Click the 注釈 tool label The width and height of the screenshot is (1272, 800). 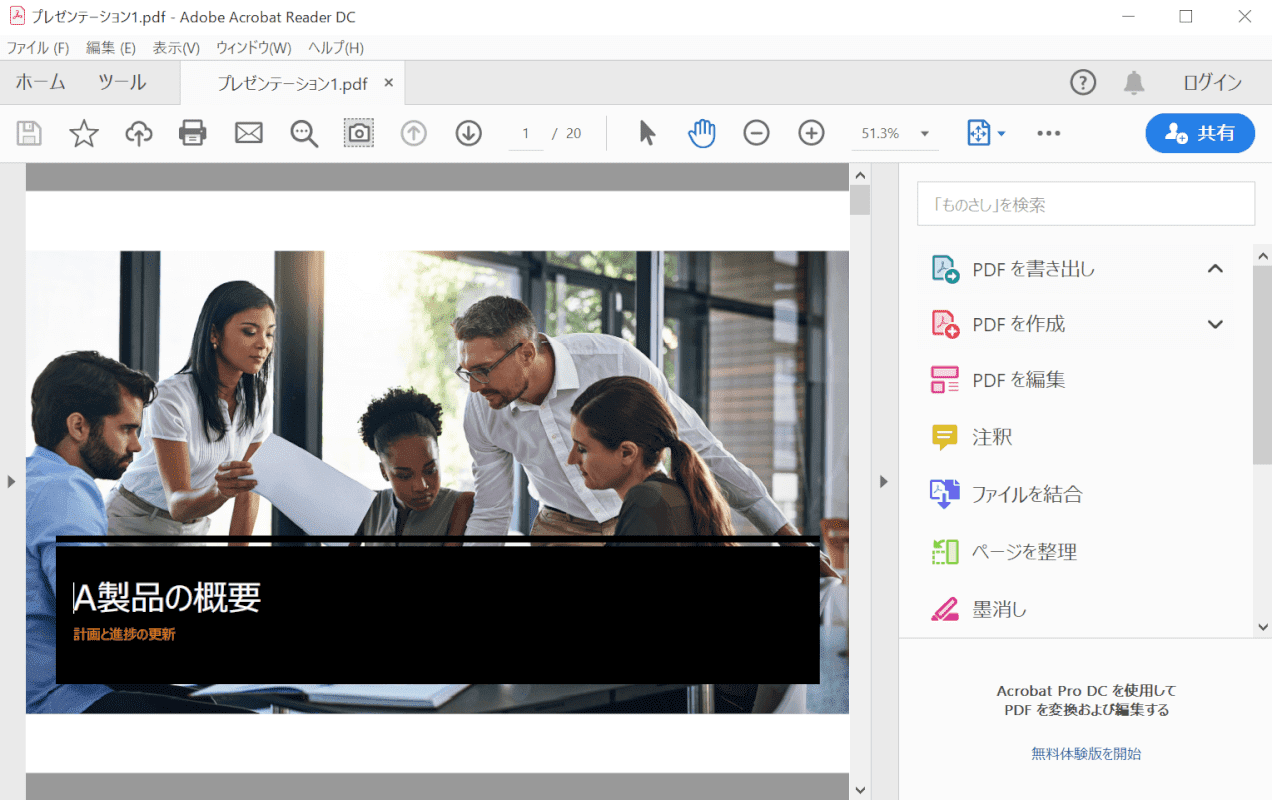pos(992,437)
